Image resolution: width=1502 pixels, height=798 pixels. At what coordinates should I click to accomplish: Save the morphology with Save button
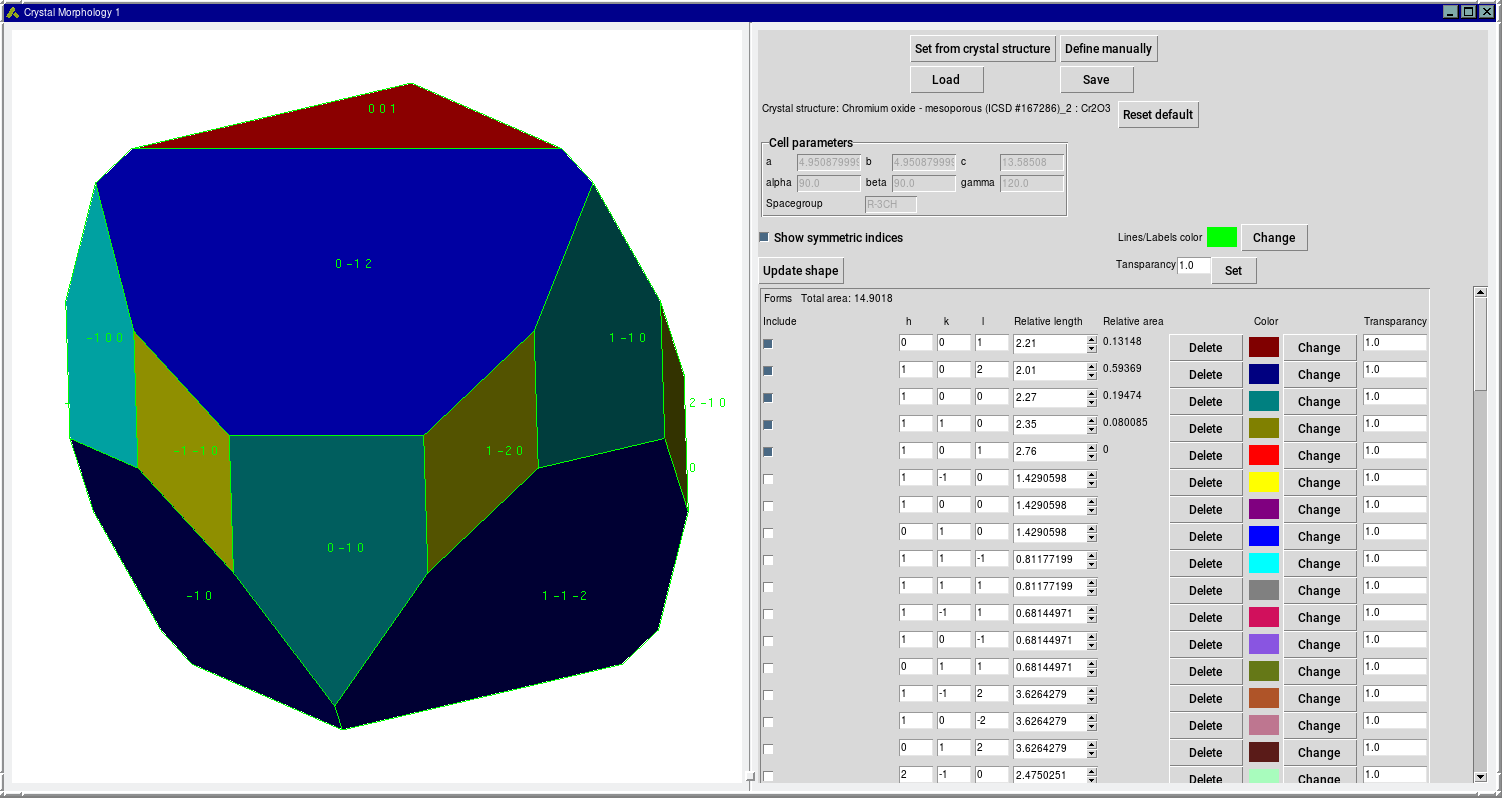[x=1096, y=80]
